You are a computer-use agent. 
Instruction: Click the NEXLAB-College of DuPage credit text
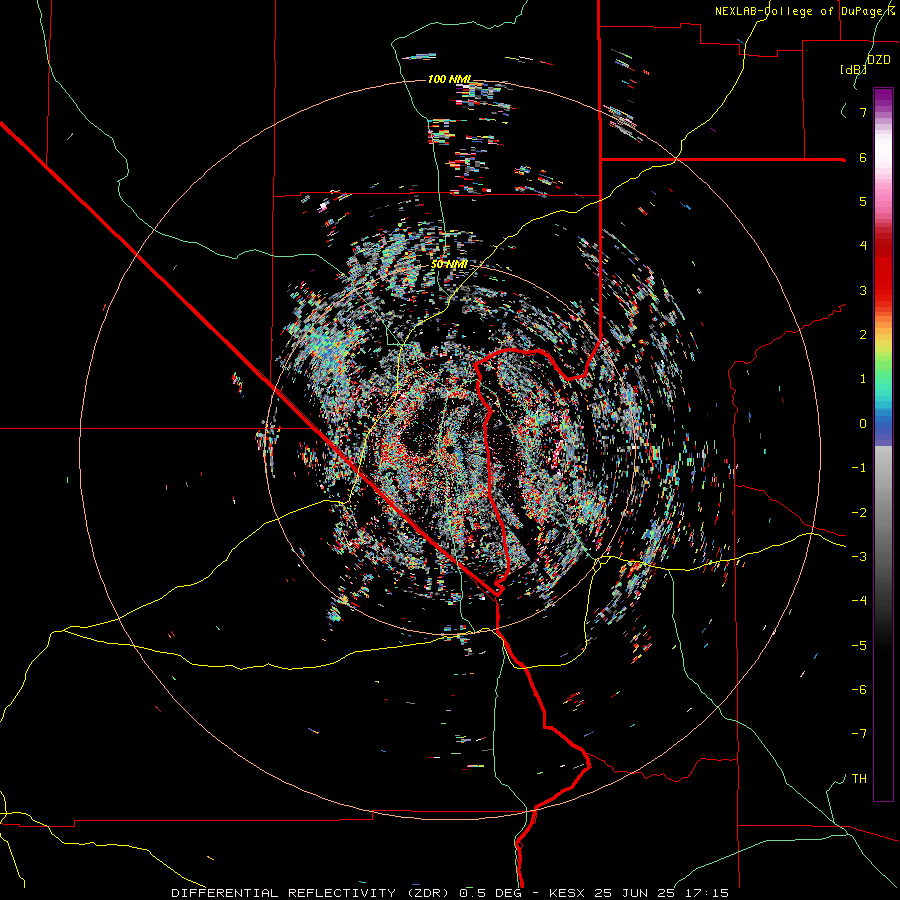tap(801, 11)
